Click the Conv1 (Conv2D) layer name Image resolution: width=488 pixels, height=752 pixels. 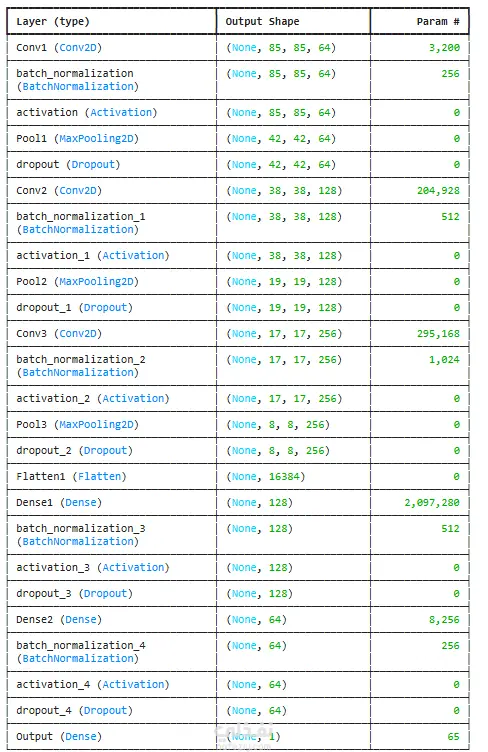pos(59,47)
